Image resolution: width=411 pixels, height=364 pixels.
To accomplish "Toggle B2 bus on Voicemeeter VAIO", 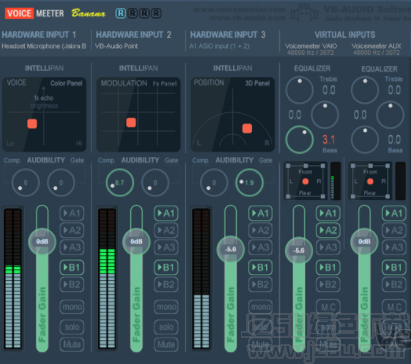I will pyautogui.click(x=328, y=284).
